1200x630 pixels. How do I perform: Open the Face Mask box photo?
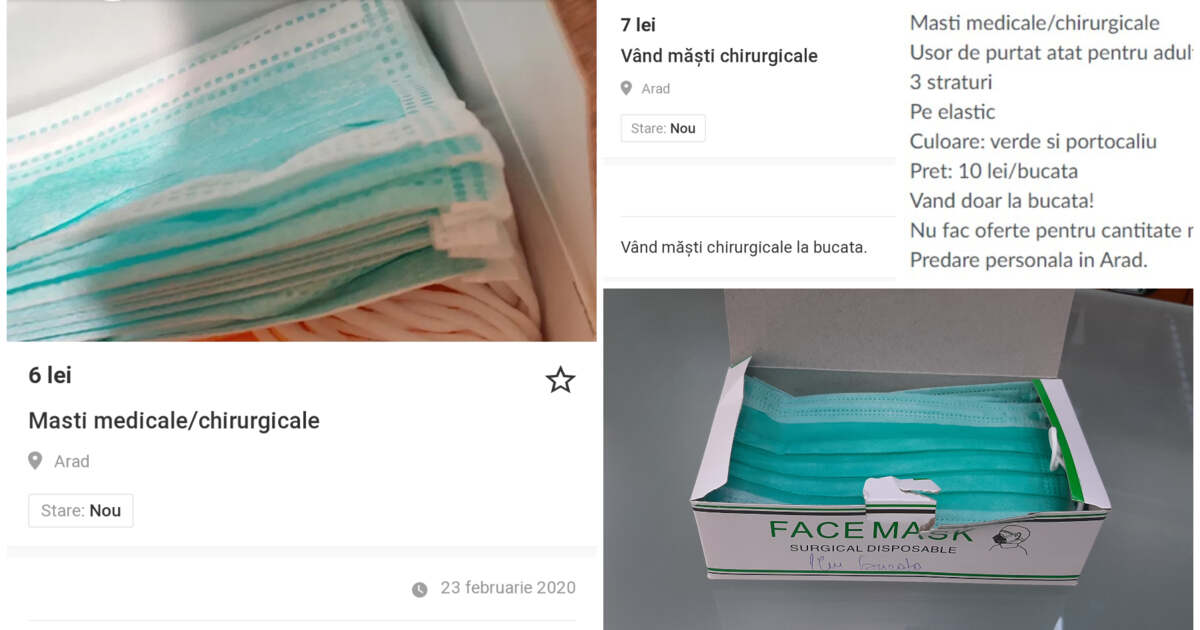tap(898, 459)
